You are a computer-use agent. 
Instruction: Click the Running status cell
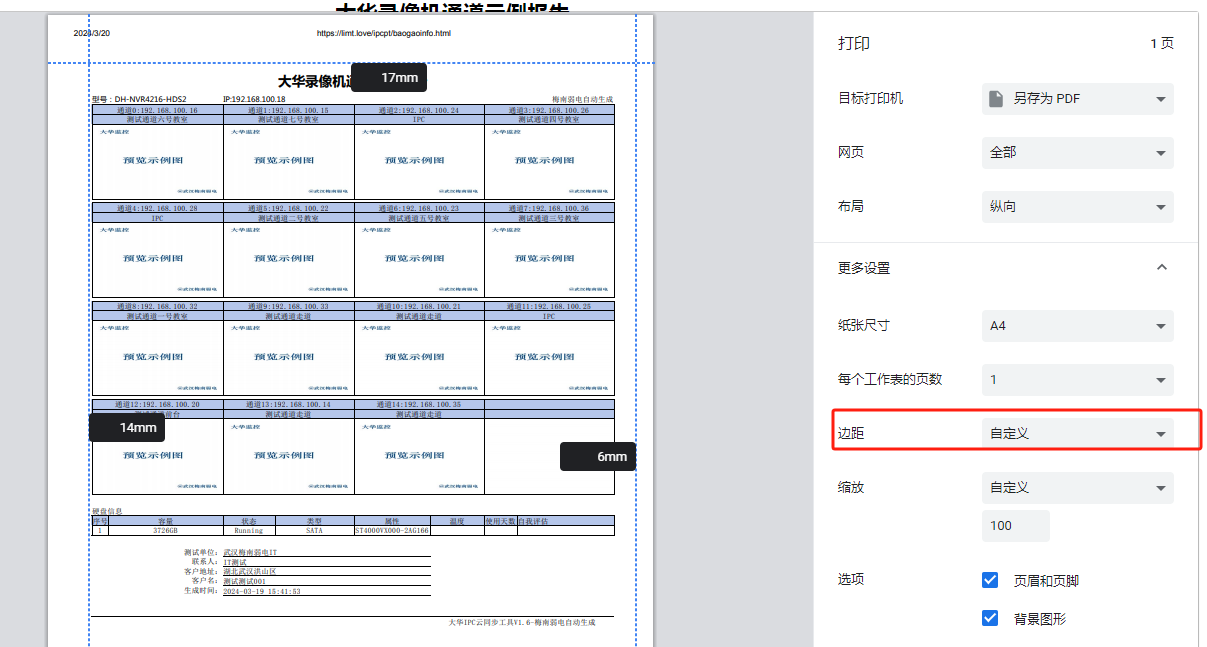click(249, 531)
